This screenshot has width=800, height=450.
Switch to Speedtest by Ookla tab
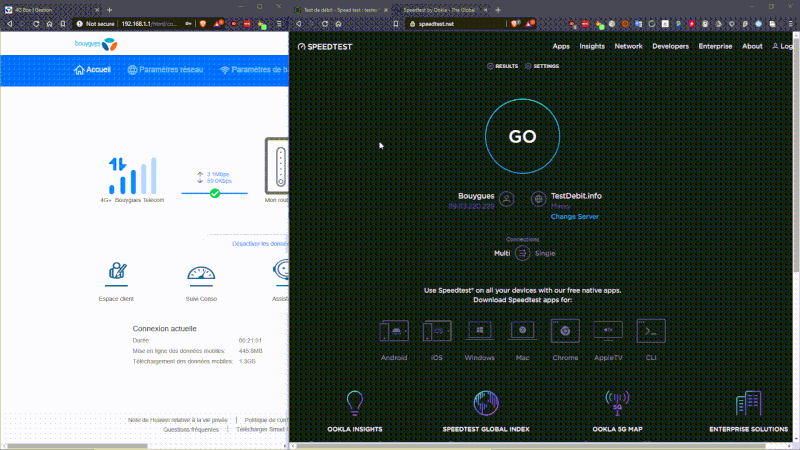[x=440, y=10]
